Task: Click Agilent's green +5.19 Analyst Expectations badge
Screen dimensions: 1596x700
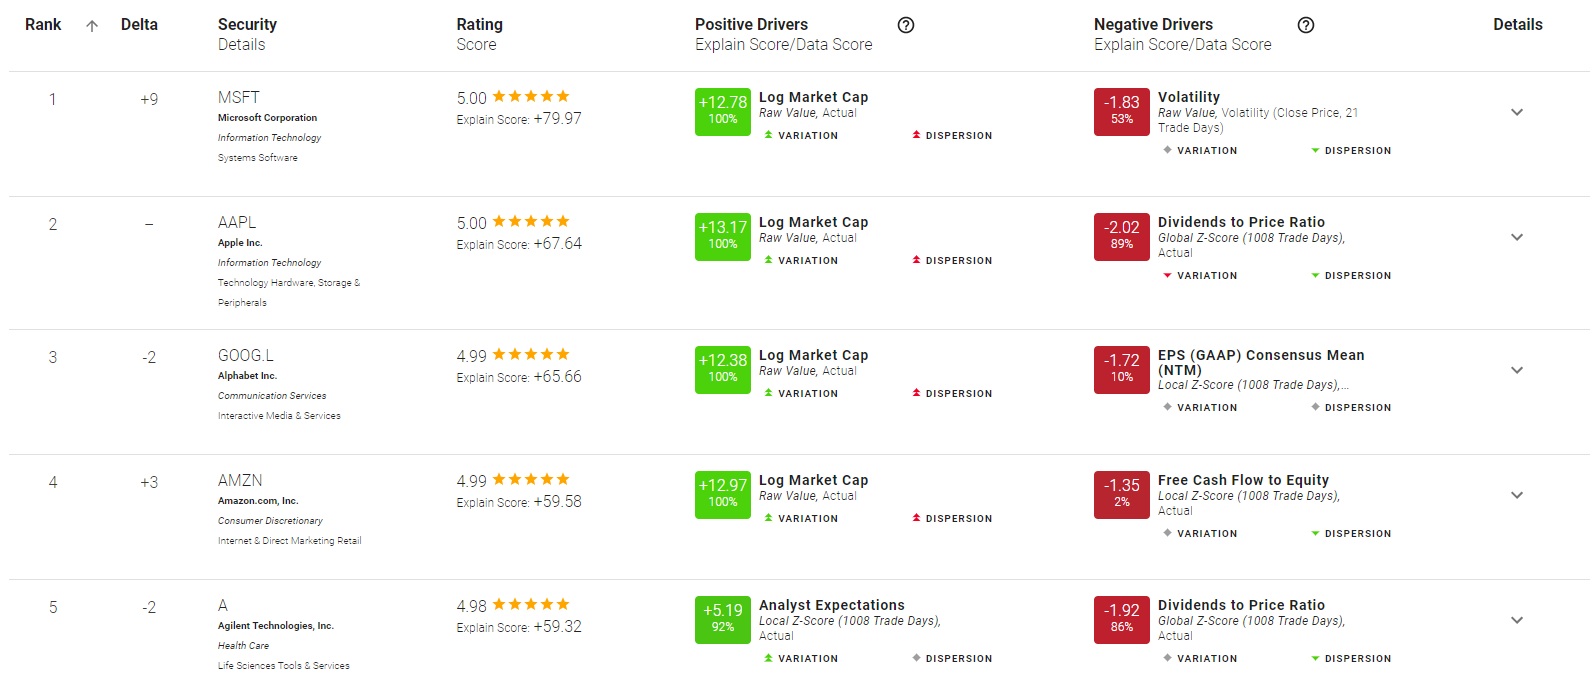Action: pyautogui.click(x=723, y=619)
